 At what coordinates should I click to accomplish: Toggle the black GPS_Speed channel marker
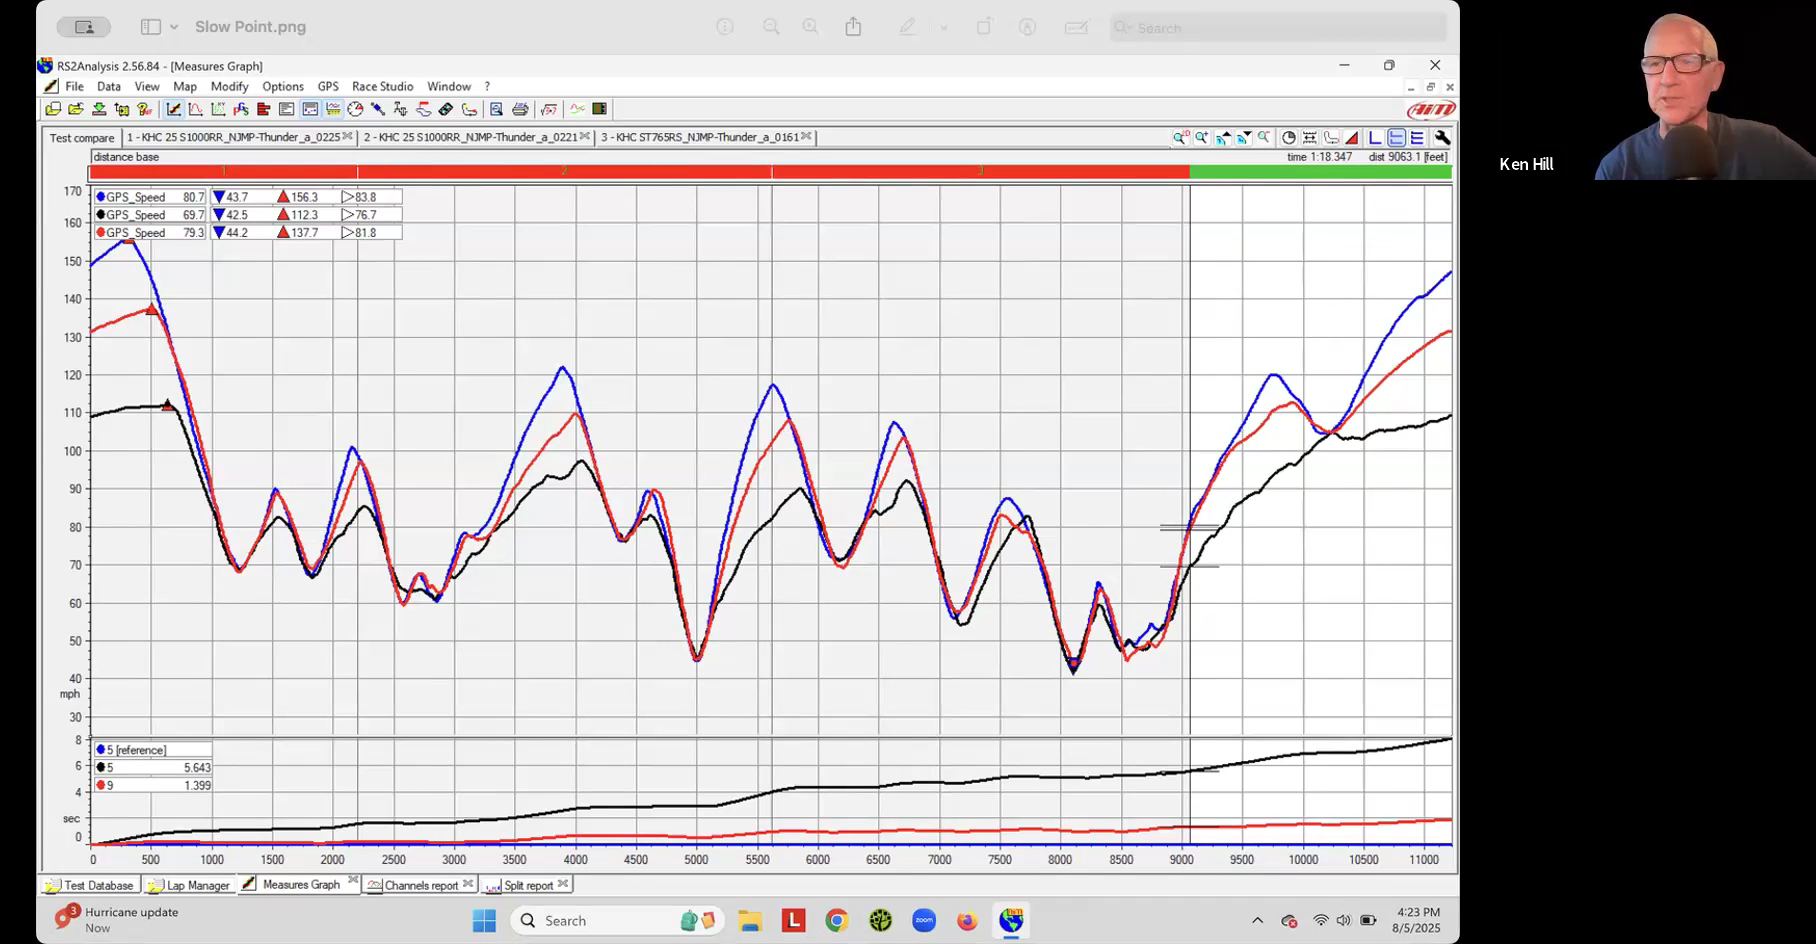pyautogui.click(x=101, y=215)
